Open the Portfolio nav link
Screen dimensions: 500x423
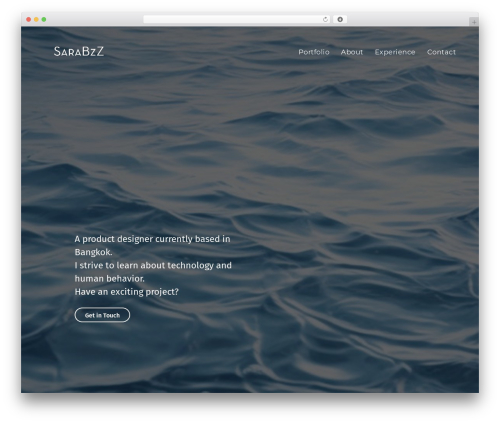tap(314, 52)
